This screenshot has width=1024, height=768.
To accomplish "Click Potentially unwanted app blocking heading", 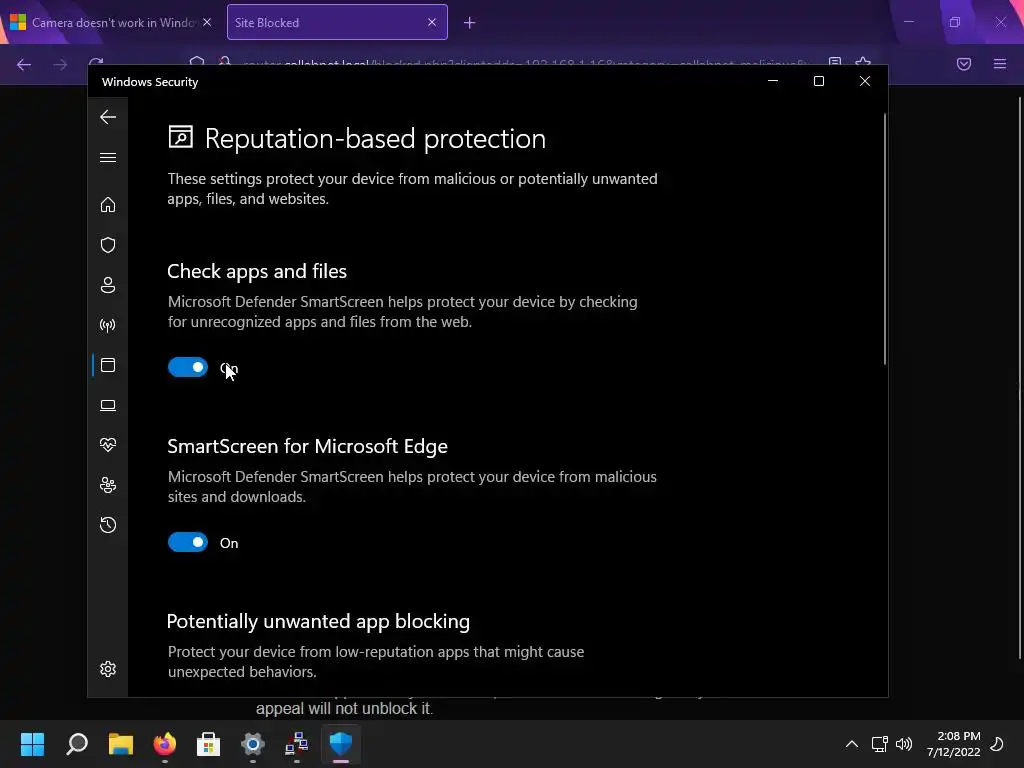I will click(x=318, y=621).
